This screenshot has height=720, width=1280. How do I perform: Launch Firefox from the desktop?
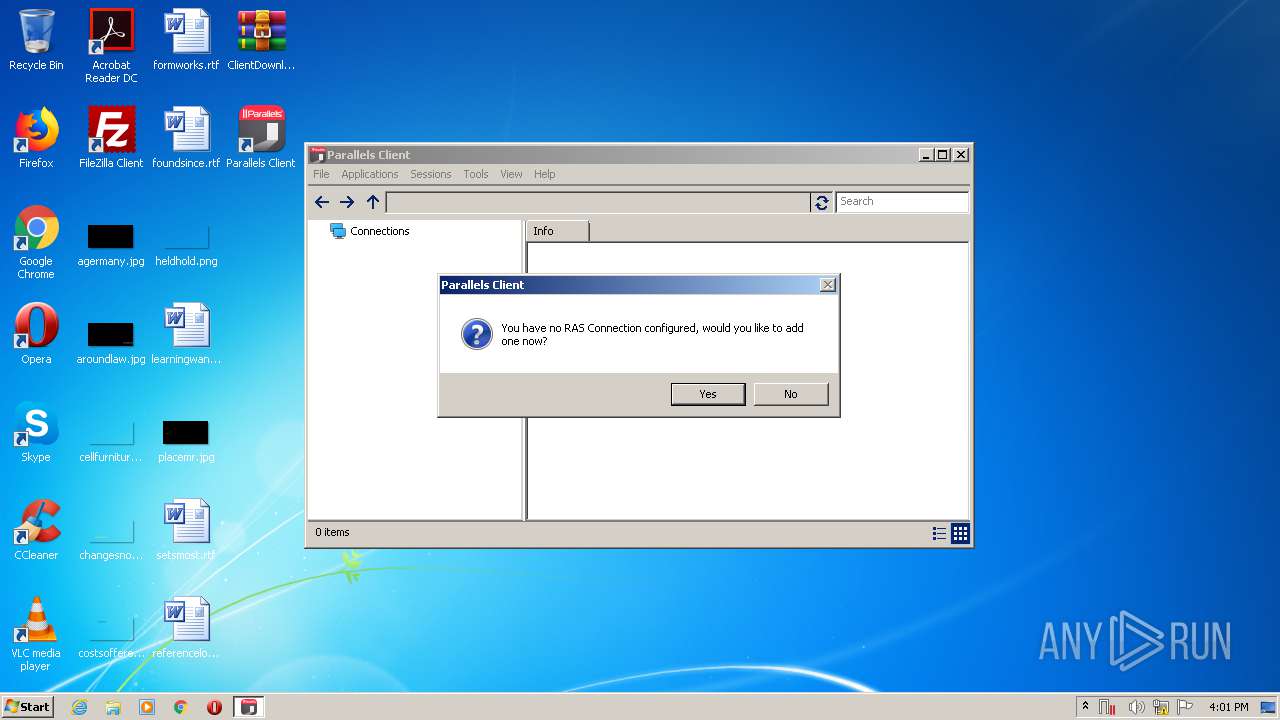36,138
